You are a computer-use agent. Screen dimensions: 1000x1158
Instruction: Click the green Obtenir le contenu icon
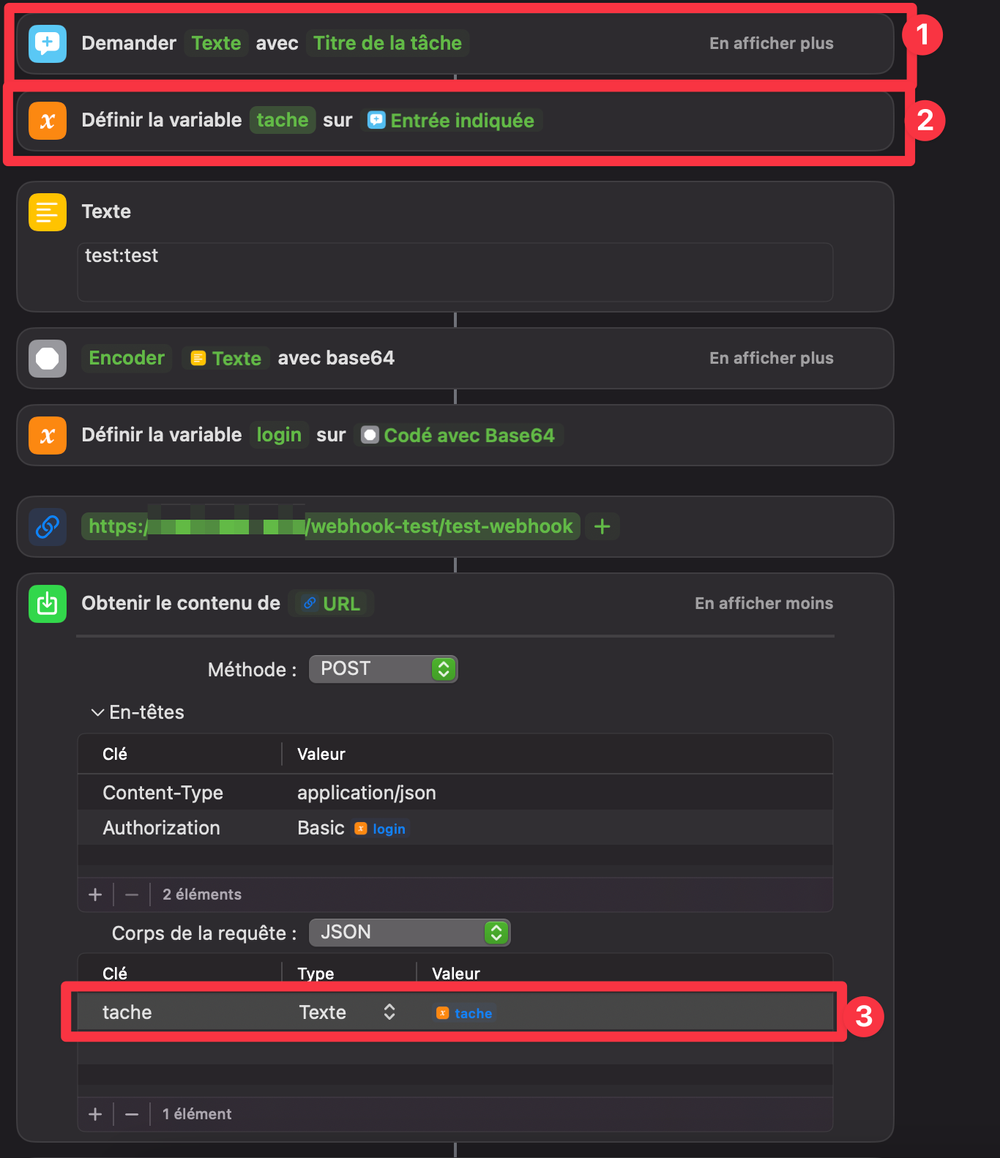coord(47,604)
